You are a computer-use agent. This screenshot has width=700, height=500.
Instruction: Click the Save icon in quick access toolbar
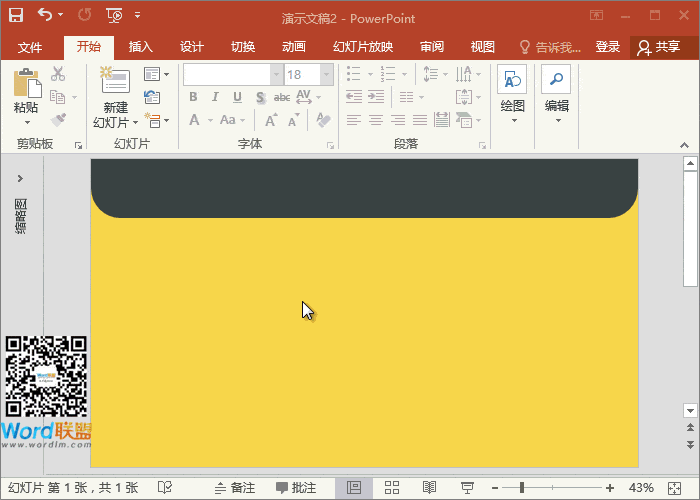(16, 15)
